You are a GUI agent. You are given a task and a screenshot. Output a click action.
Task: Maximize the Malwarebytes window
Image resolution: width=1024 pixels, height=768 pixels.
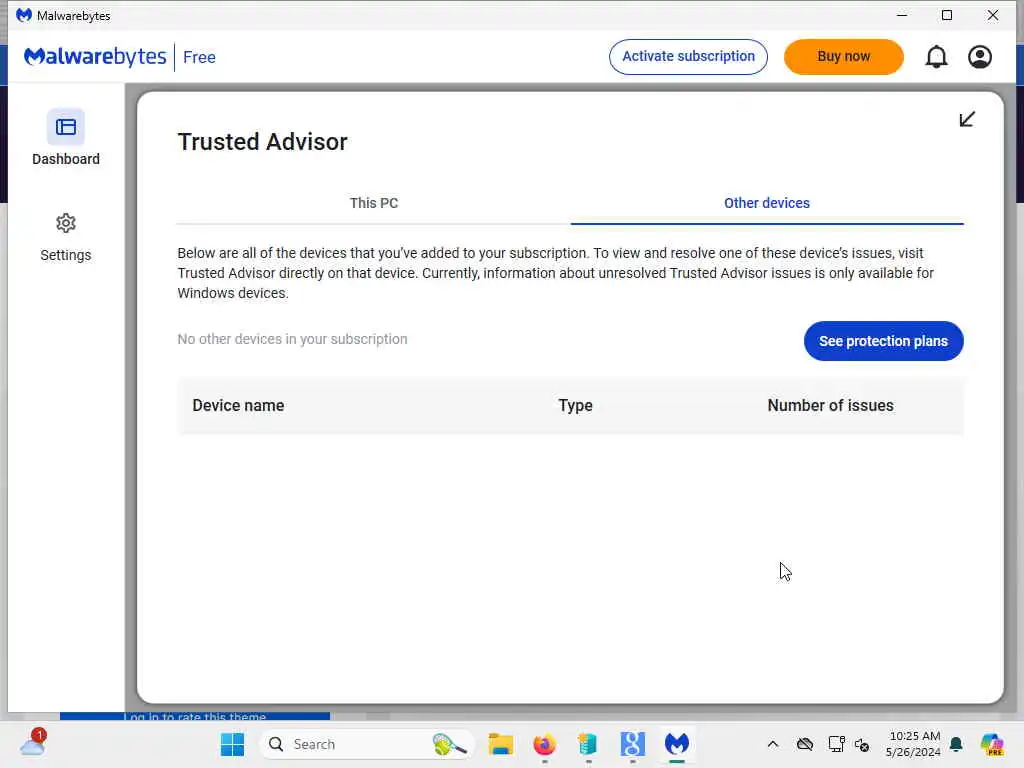pos(947,15)
